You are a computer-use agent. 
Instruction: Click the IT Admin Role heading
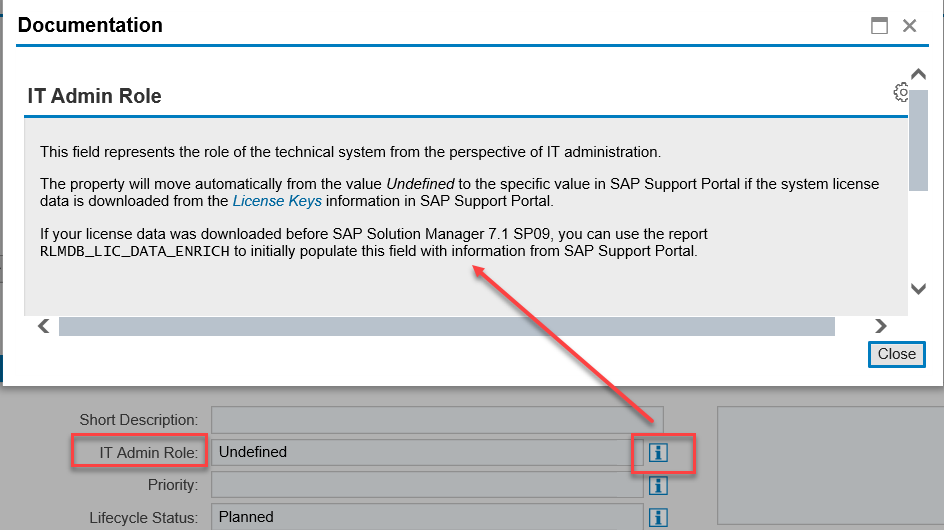click(x=95, y=96)
